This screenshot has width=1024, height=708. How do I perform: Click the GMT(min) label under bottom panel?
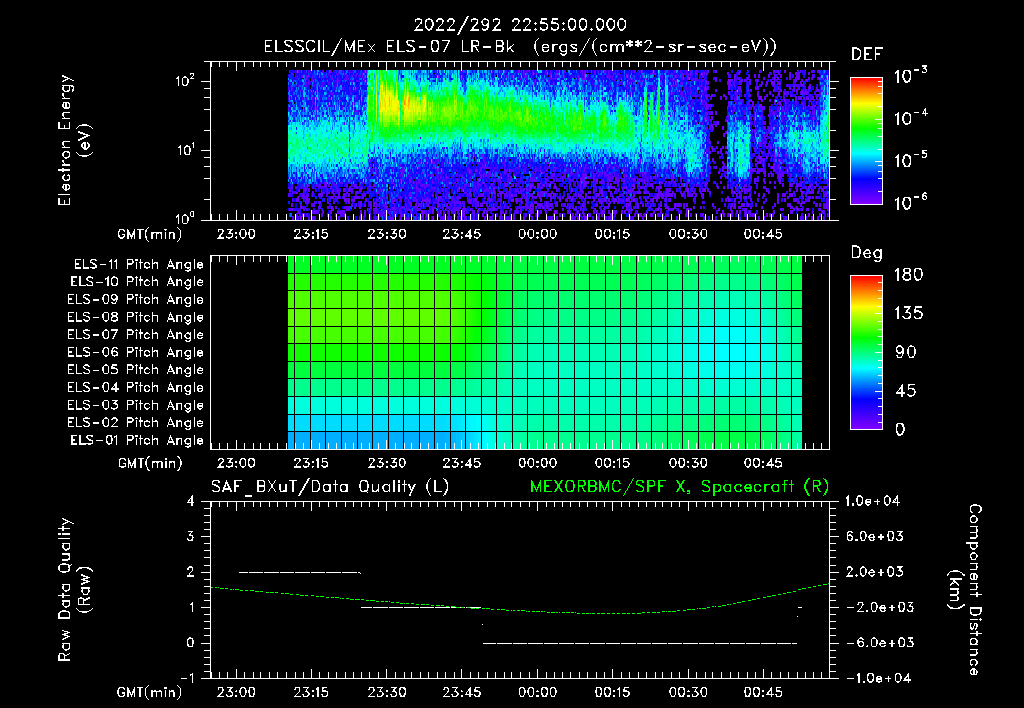(150, 692)
